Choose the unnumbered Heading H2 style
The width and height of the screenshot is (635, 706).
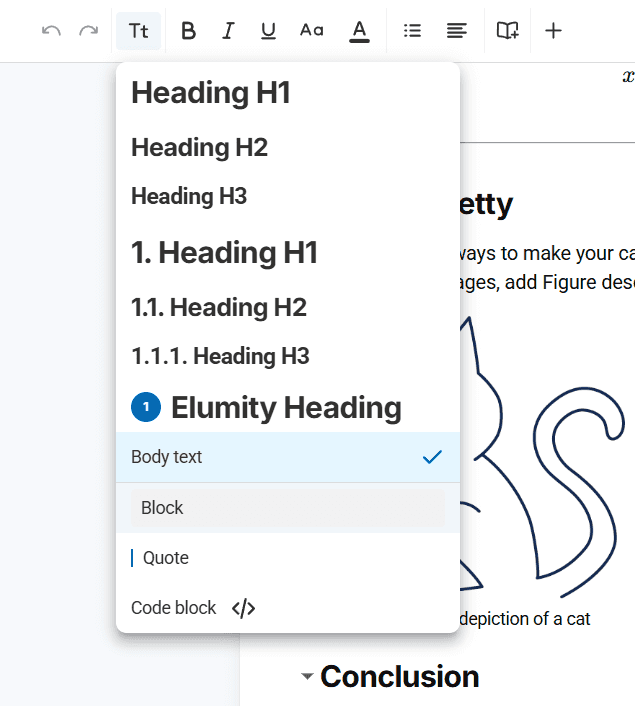(199, 147)
